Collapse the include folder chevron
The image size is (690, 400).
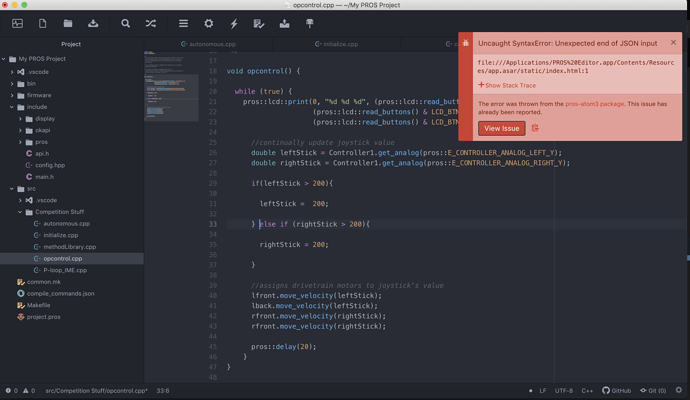pos(12,107)
